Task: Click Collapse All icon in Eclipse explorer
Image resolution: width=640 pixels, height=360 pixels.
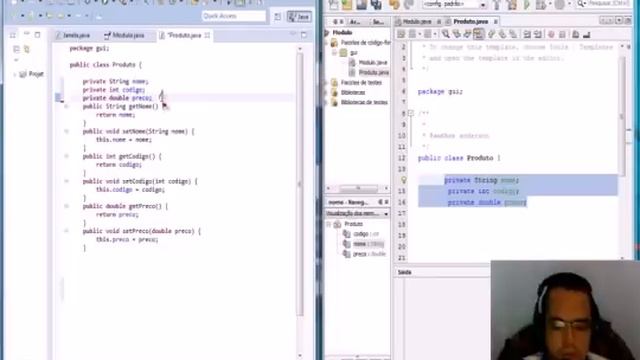Action: (x=16, y=49)
